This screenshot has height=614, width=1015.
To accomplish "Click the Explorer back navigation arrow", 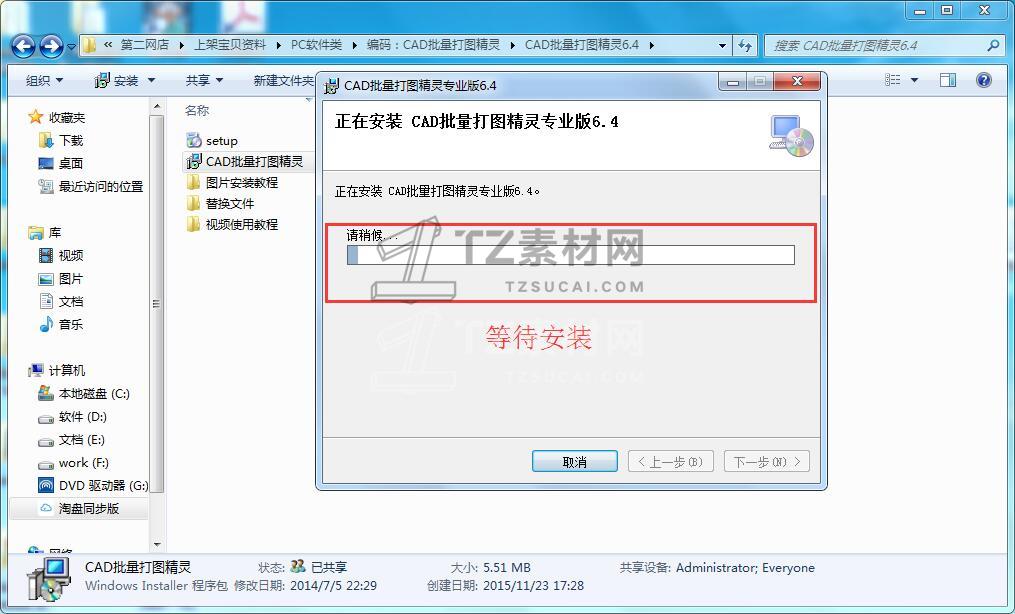I will [x=23, y=46].
